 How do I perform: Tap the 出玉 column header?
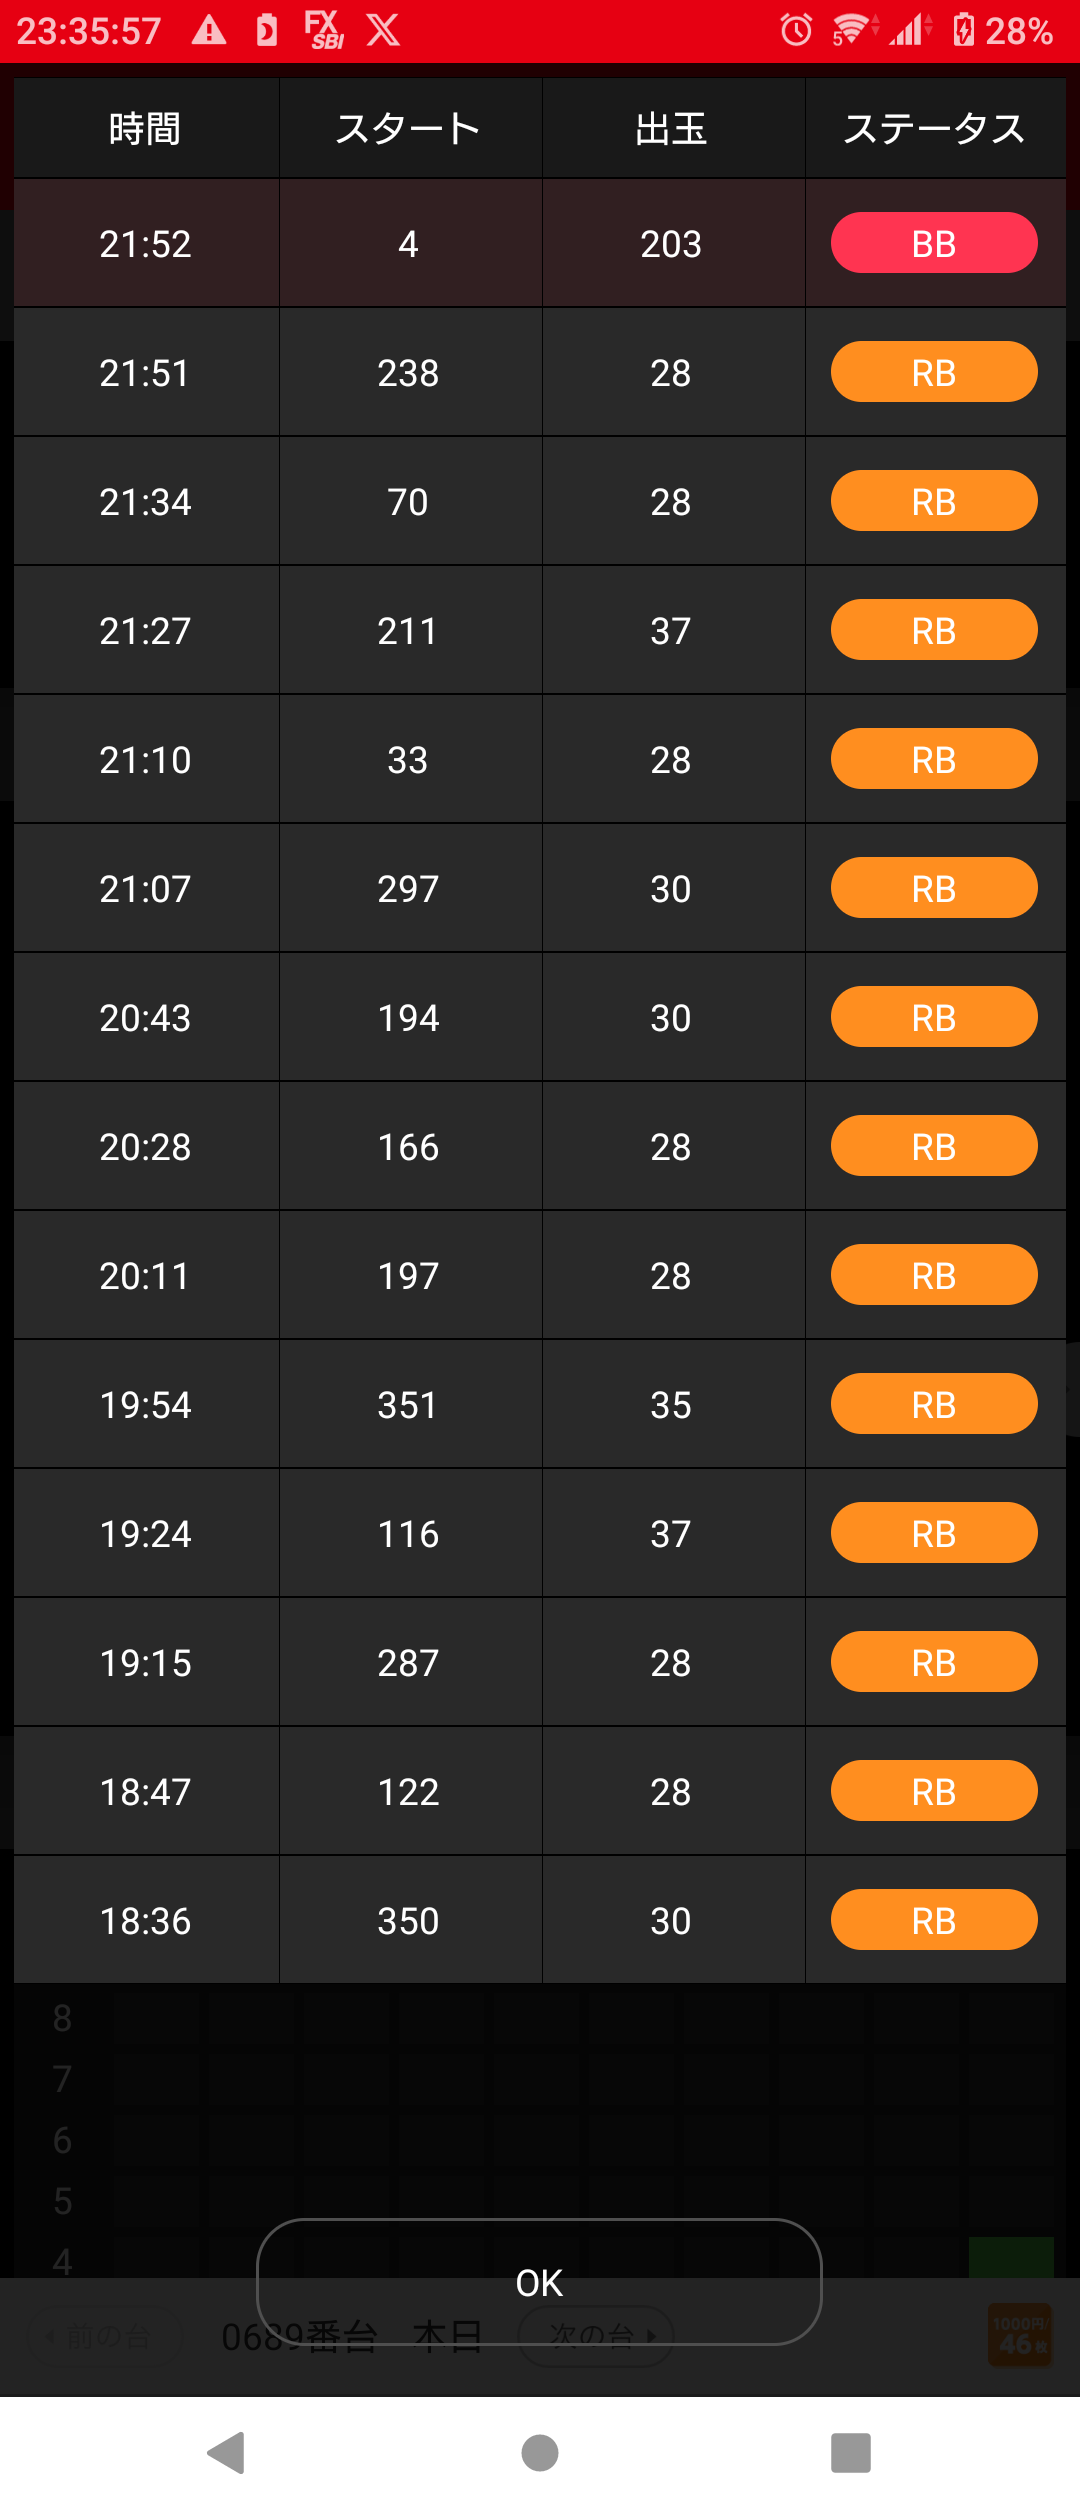[x=673, y=128]
